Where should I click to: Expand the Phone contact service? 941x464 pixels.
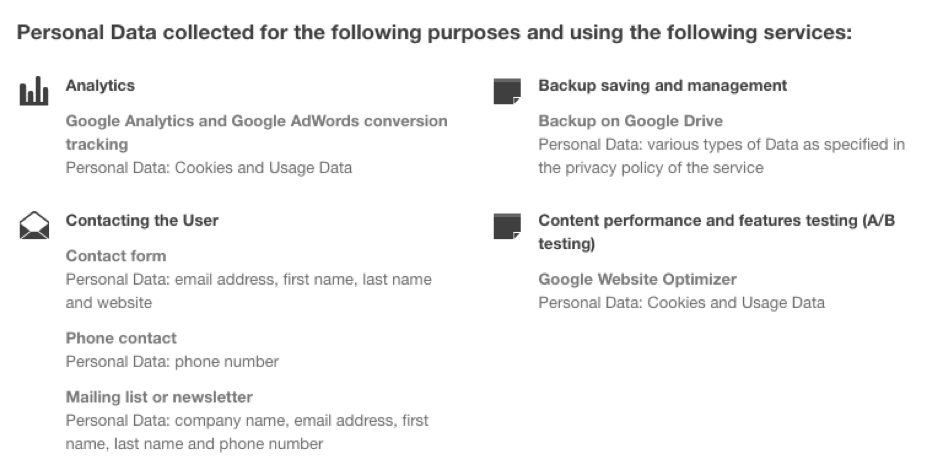pyautogui.click(x=121, y=339)
